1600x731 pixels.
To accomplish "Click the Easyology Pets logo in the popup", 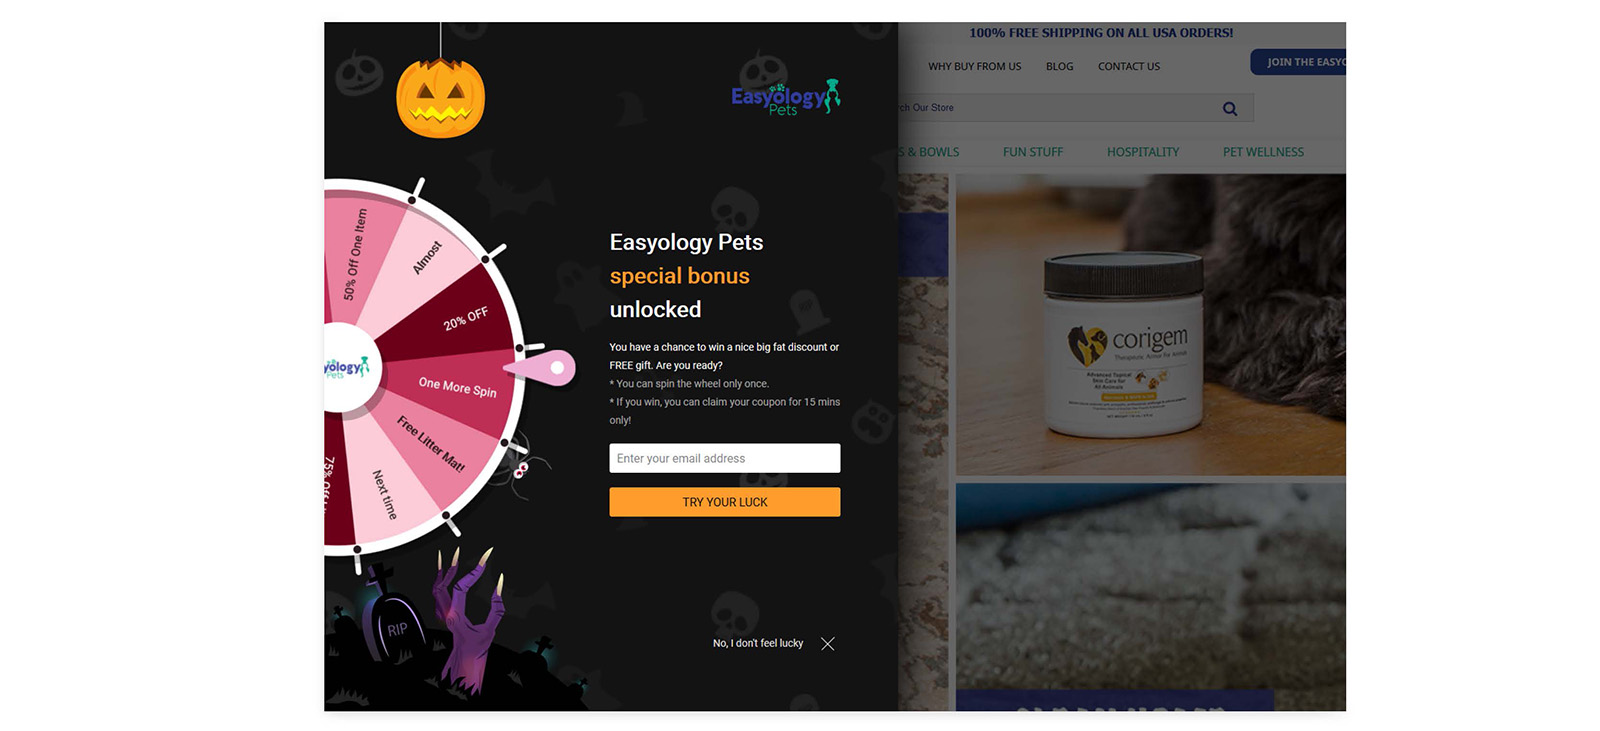I will (785, 97).
